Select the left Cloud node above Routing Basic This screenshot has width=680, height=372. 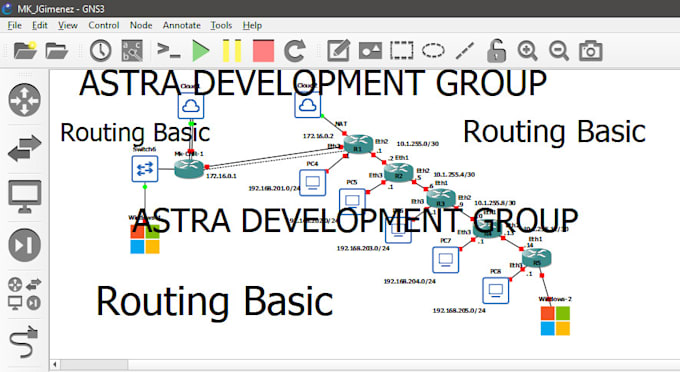191,106
